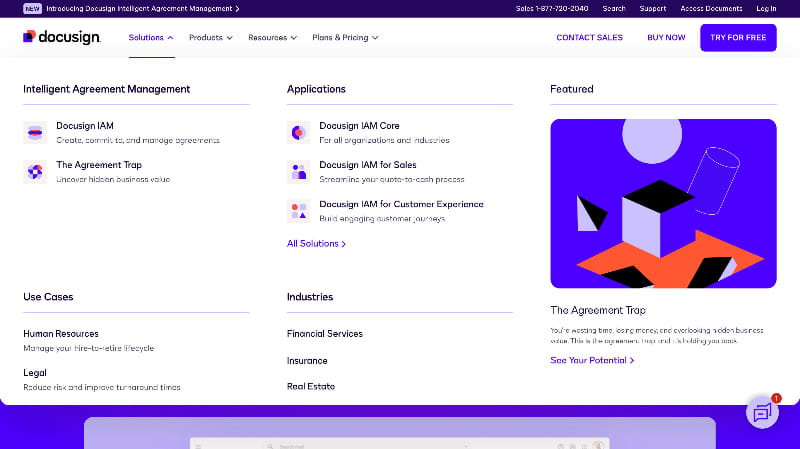The height and width of the screenshot is (449, 800).
Task: Click 'For all organizations and industries' text
Action: point(384,140)
